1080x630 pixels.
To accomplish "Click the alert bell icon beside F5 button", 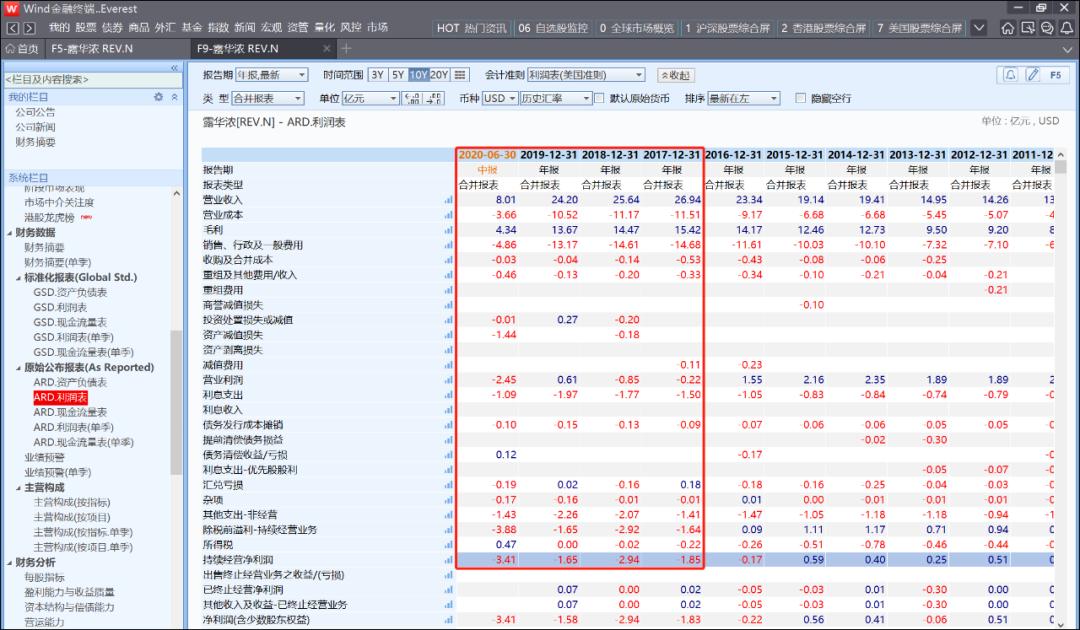I will 1010,75.
